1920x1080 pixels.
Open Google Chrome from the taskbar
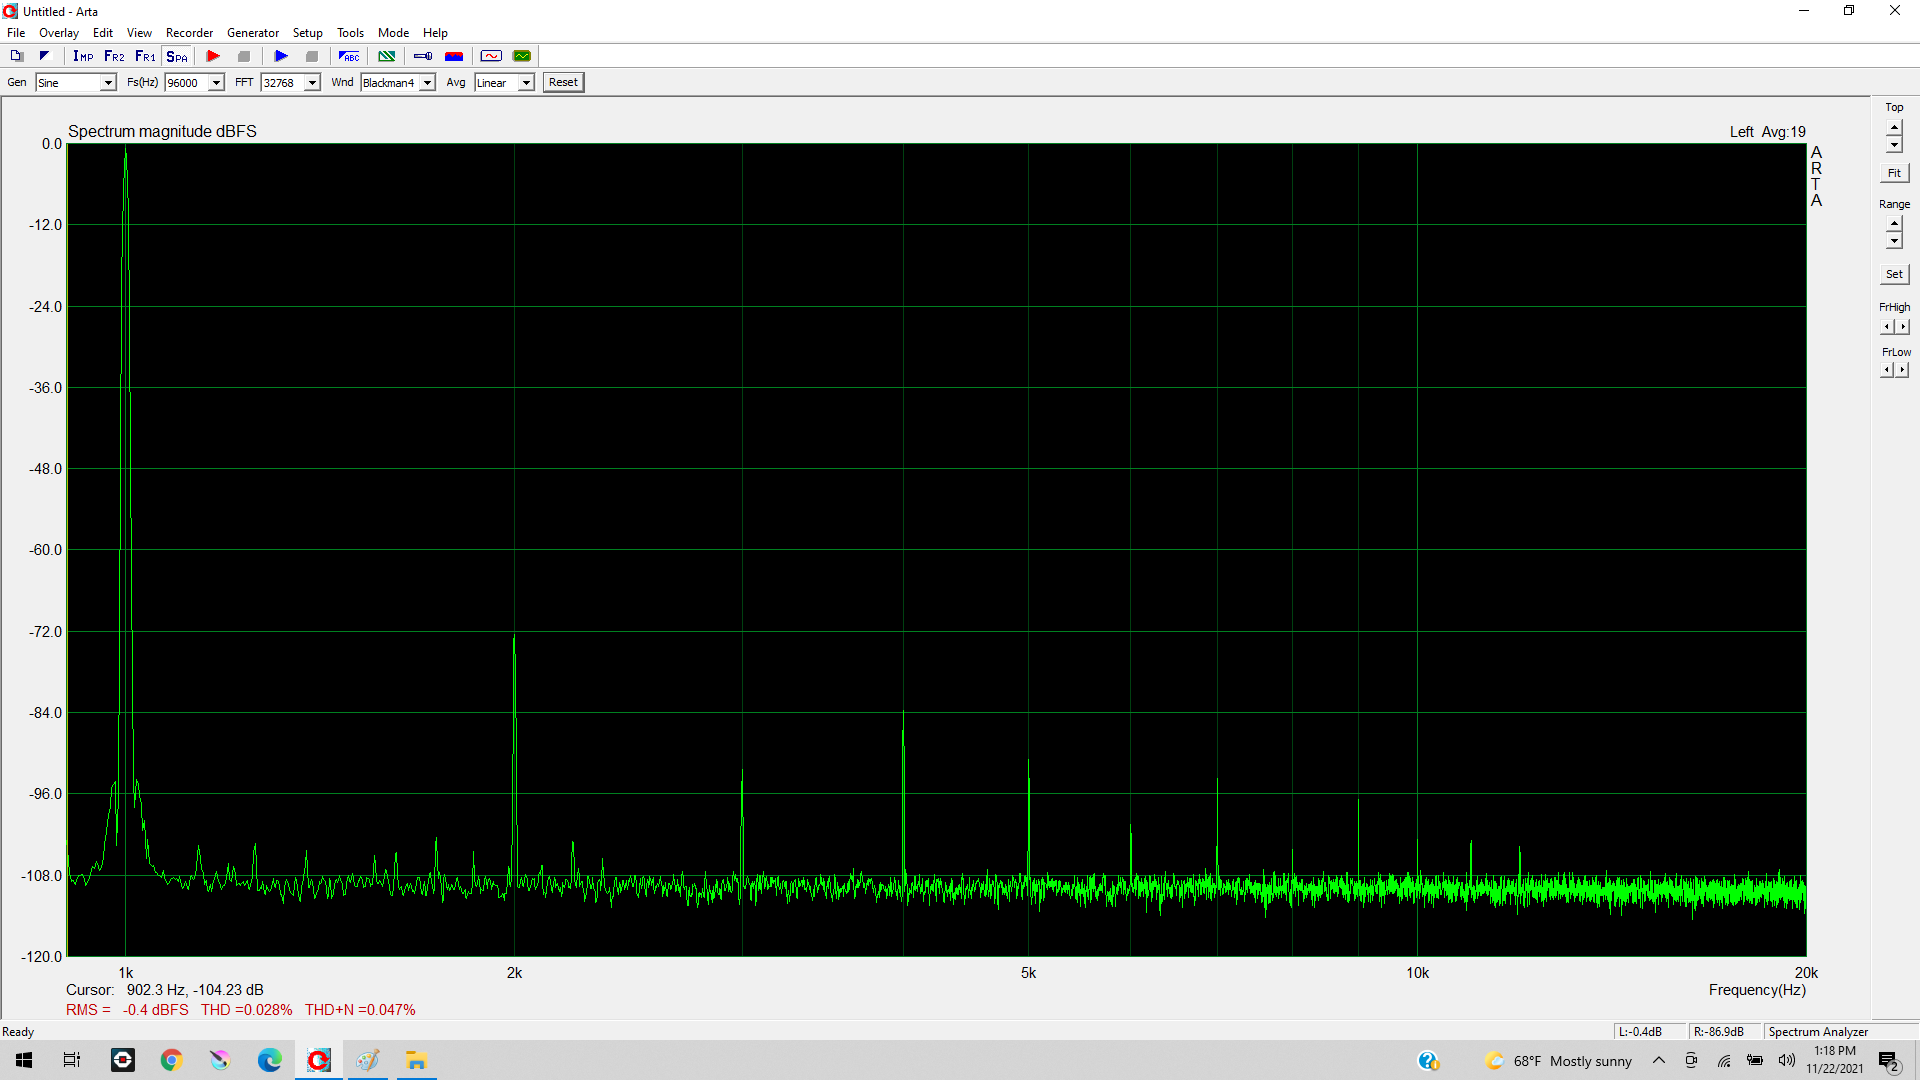coord(171,1060)
